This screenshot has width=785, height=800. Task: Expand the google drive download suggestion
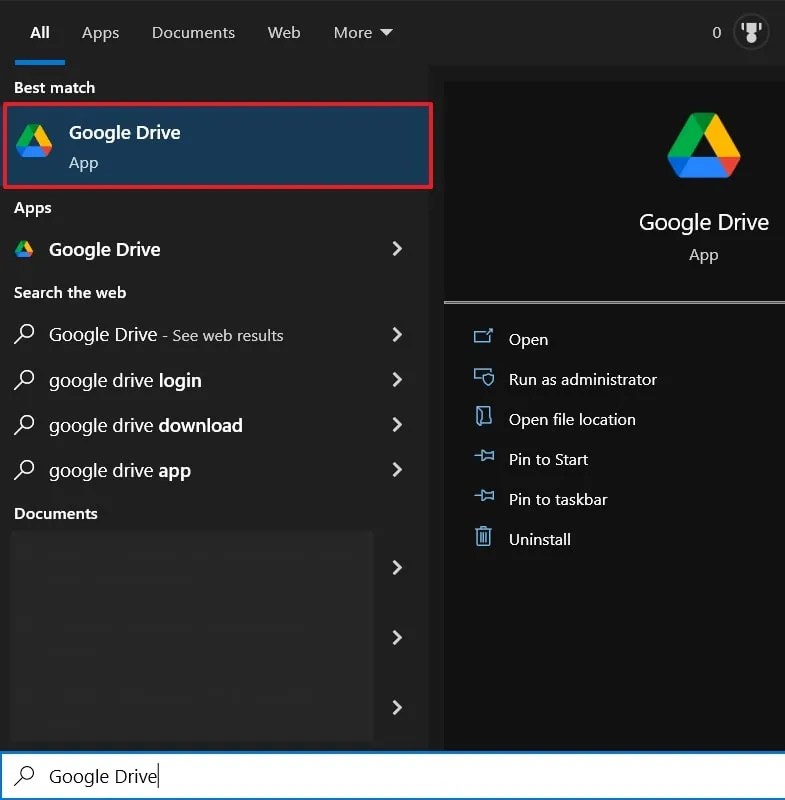point(397,425)
